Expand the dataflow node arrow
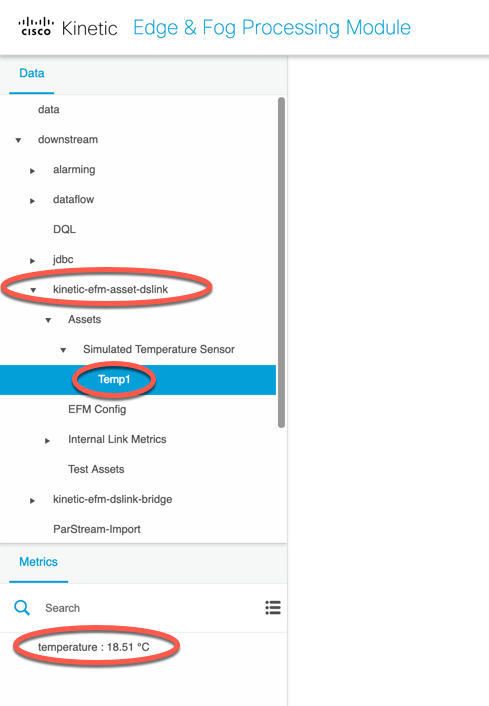This screenshot has width=489, height=706. click(x=32, y=201)
